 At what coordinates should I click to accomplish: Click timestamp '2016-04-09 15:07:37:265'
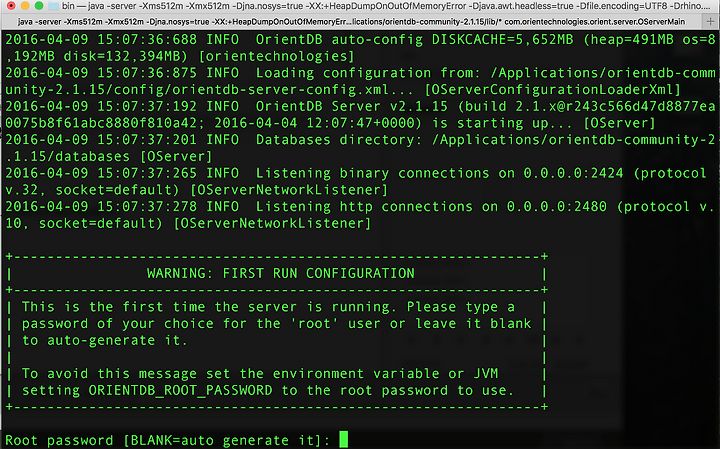tap(101, 173)
